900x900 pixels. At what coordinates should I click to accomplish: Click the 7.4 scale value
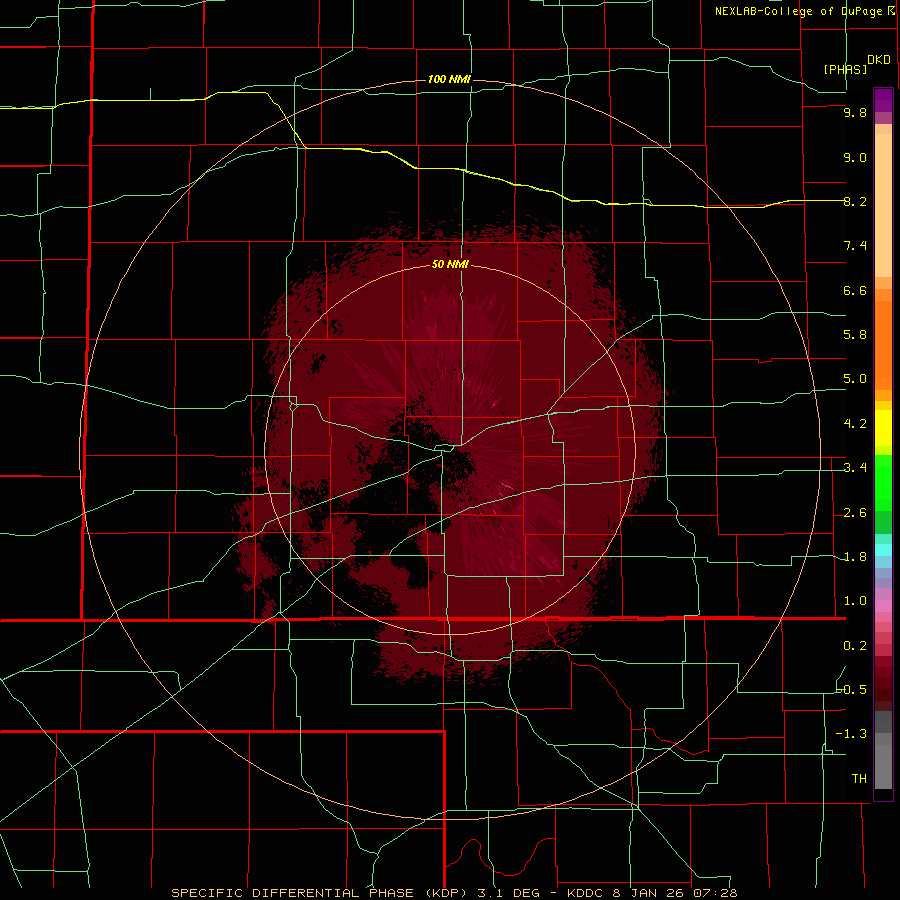(x=855, y=246)
